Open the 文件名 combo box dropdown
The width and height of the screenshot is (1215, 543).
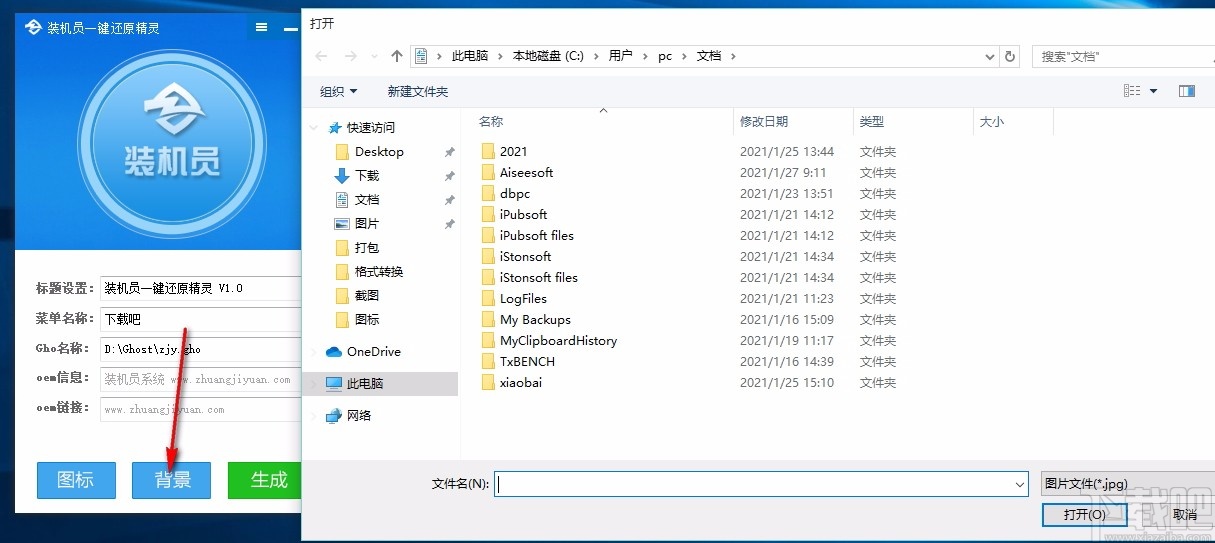click(x=1020, y=484)
